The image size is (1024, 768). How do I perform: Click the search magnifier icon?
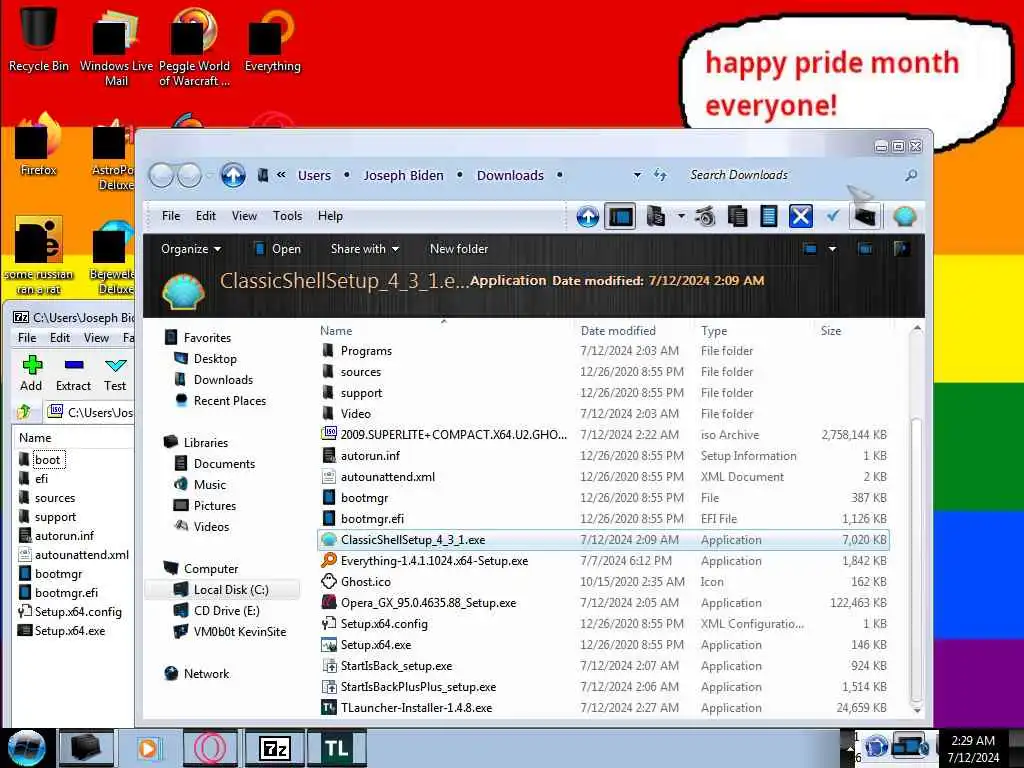coord(911,175)
